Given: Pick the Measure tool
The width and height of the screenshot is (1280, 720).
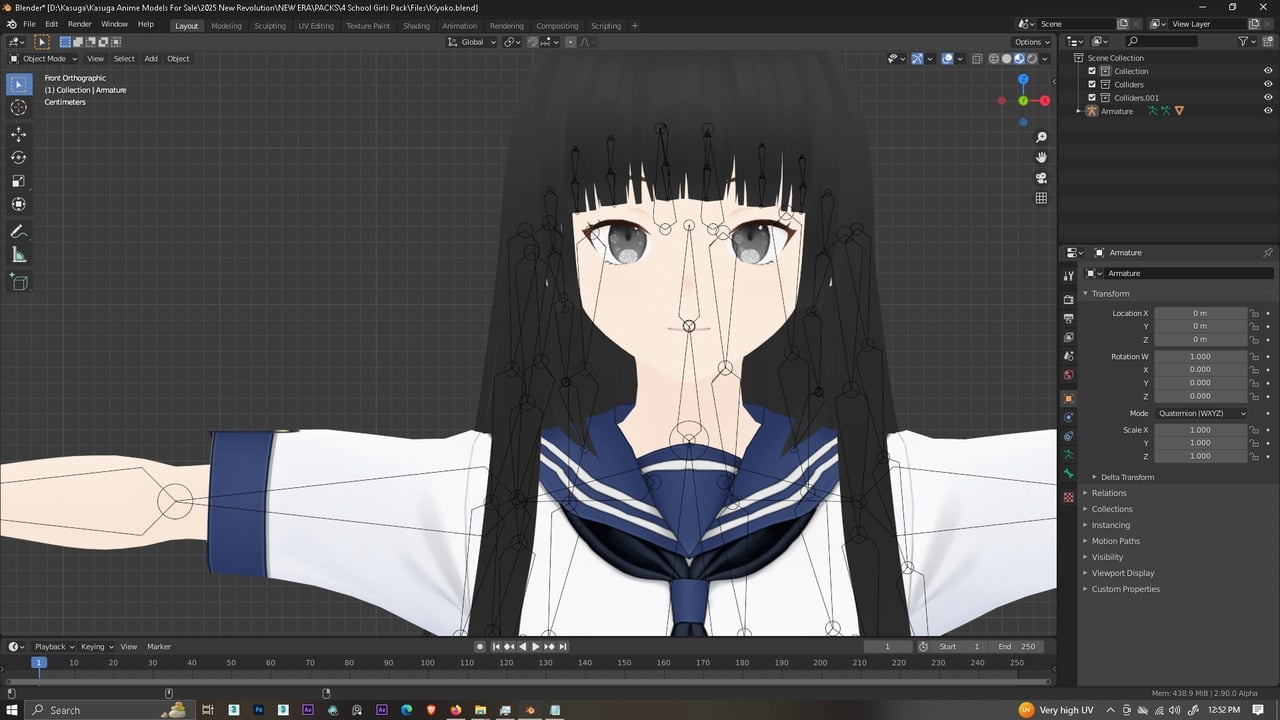Looking at the screenshot, I should 19,255.
